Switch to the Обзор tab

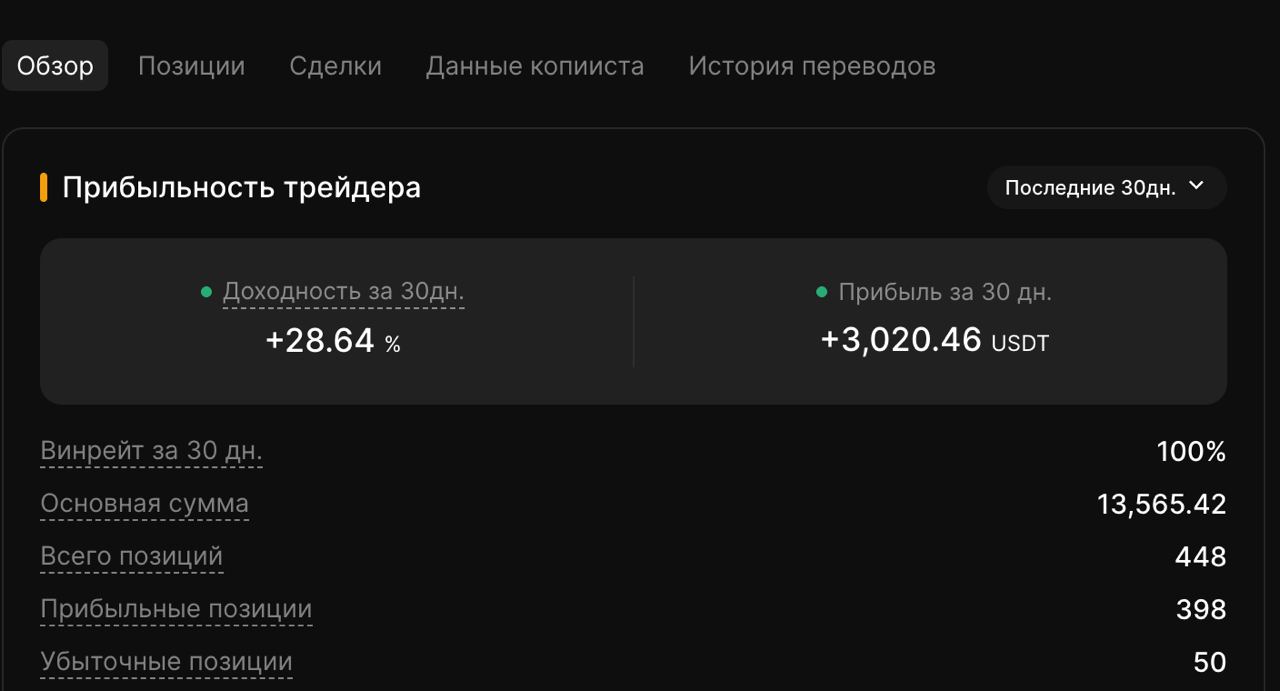click(x=55, y=66)
